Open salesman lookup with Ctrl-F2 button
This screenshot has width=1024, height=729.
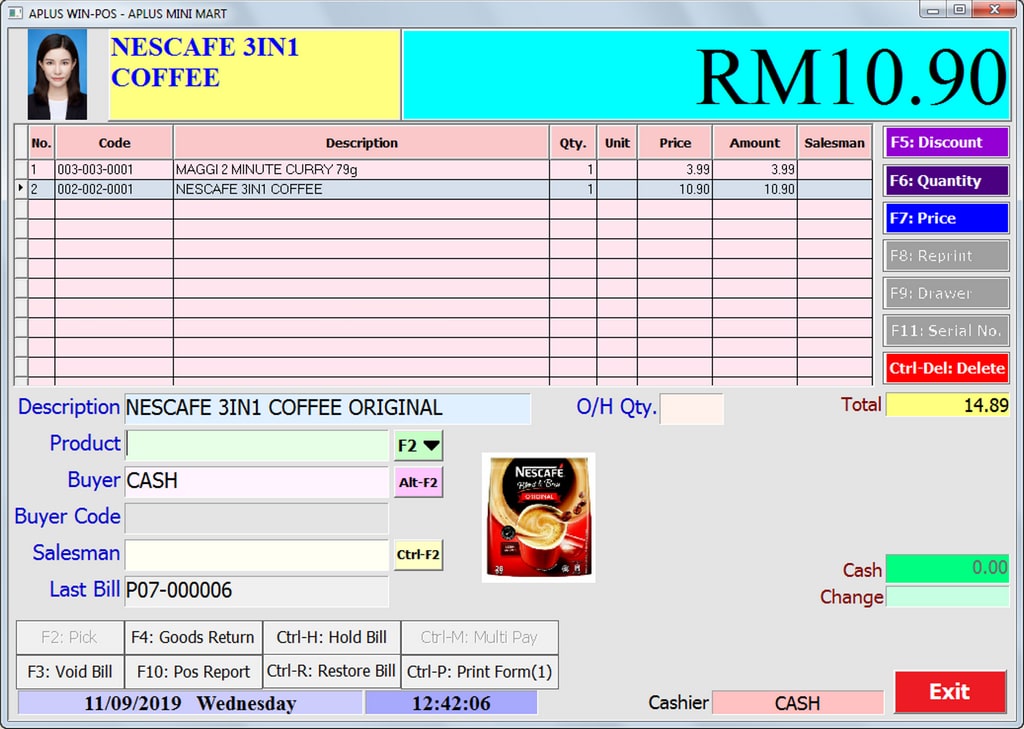(419, 555)
